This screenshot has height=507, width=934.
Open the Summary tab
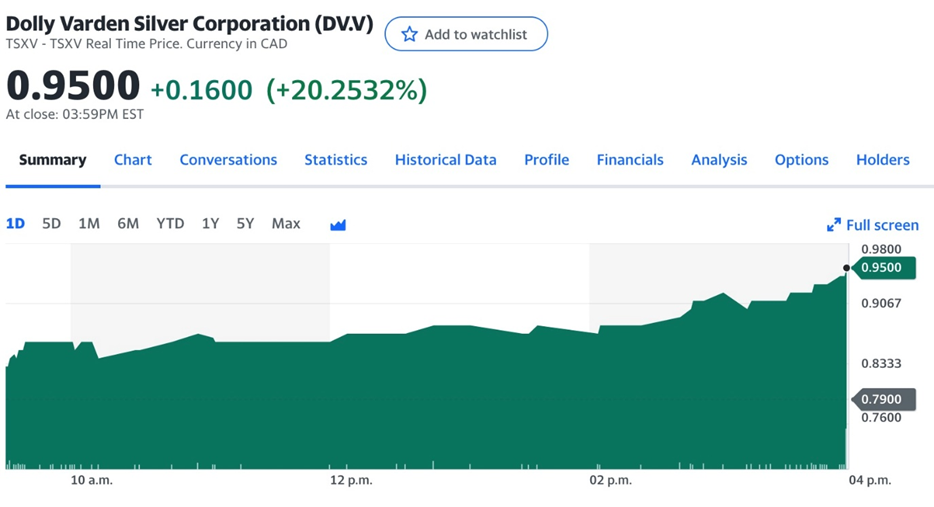pos(52,160)
